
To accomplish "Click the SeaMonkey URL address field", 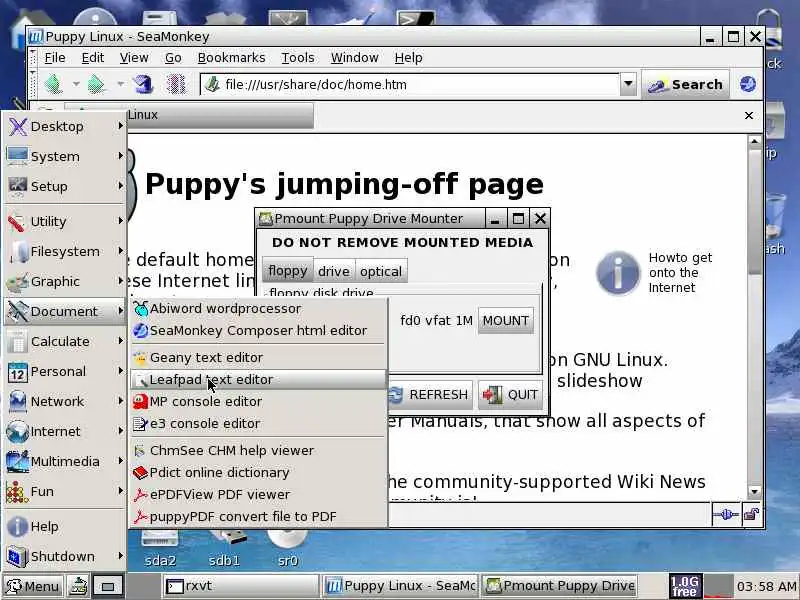I will point(410,84).
